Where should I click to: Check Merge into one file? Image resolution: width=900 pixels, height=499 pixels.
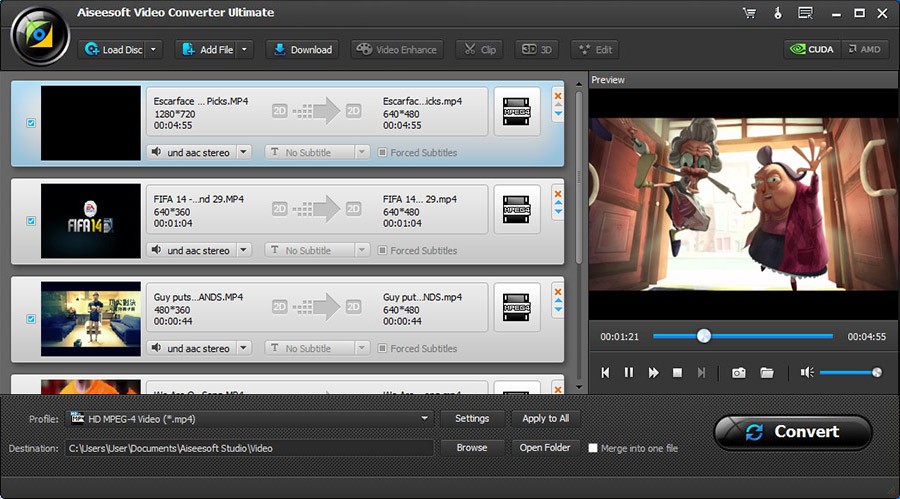(x=593, y=448)
